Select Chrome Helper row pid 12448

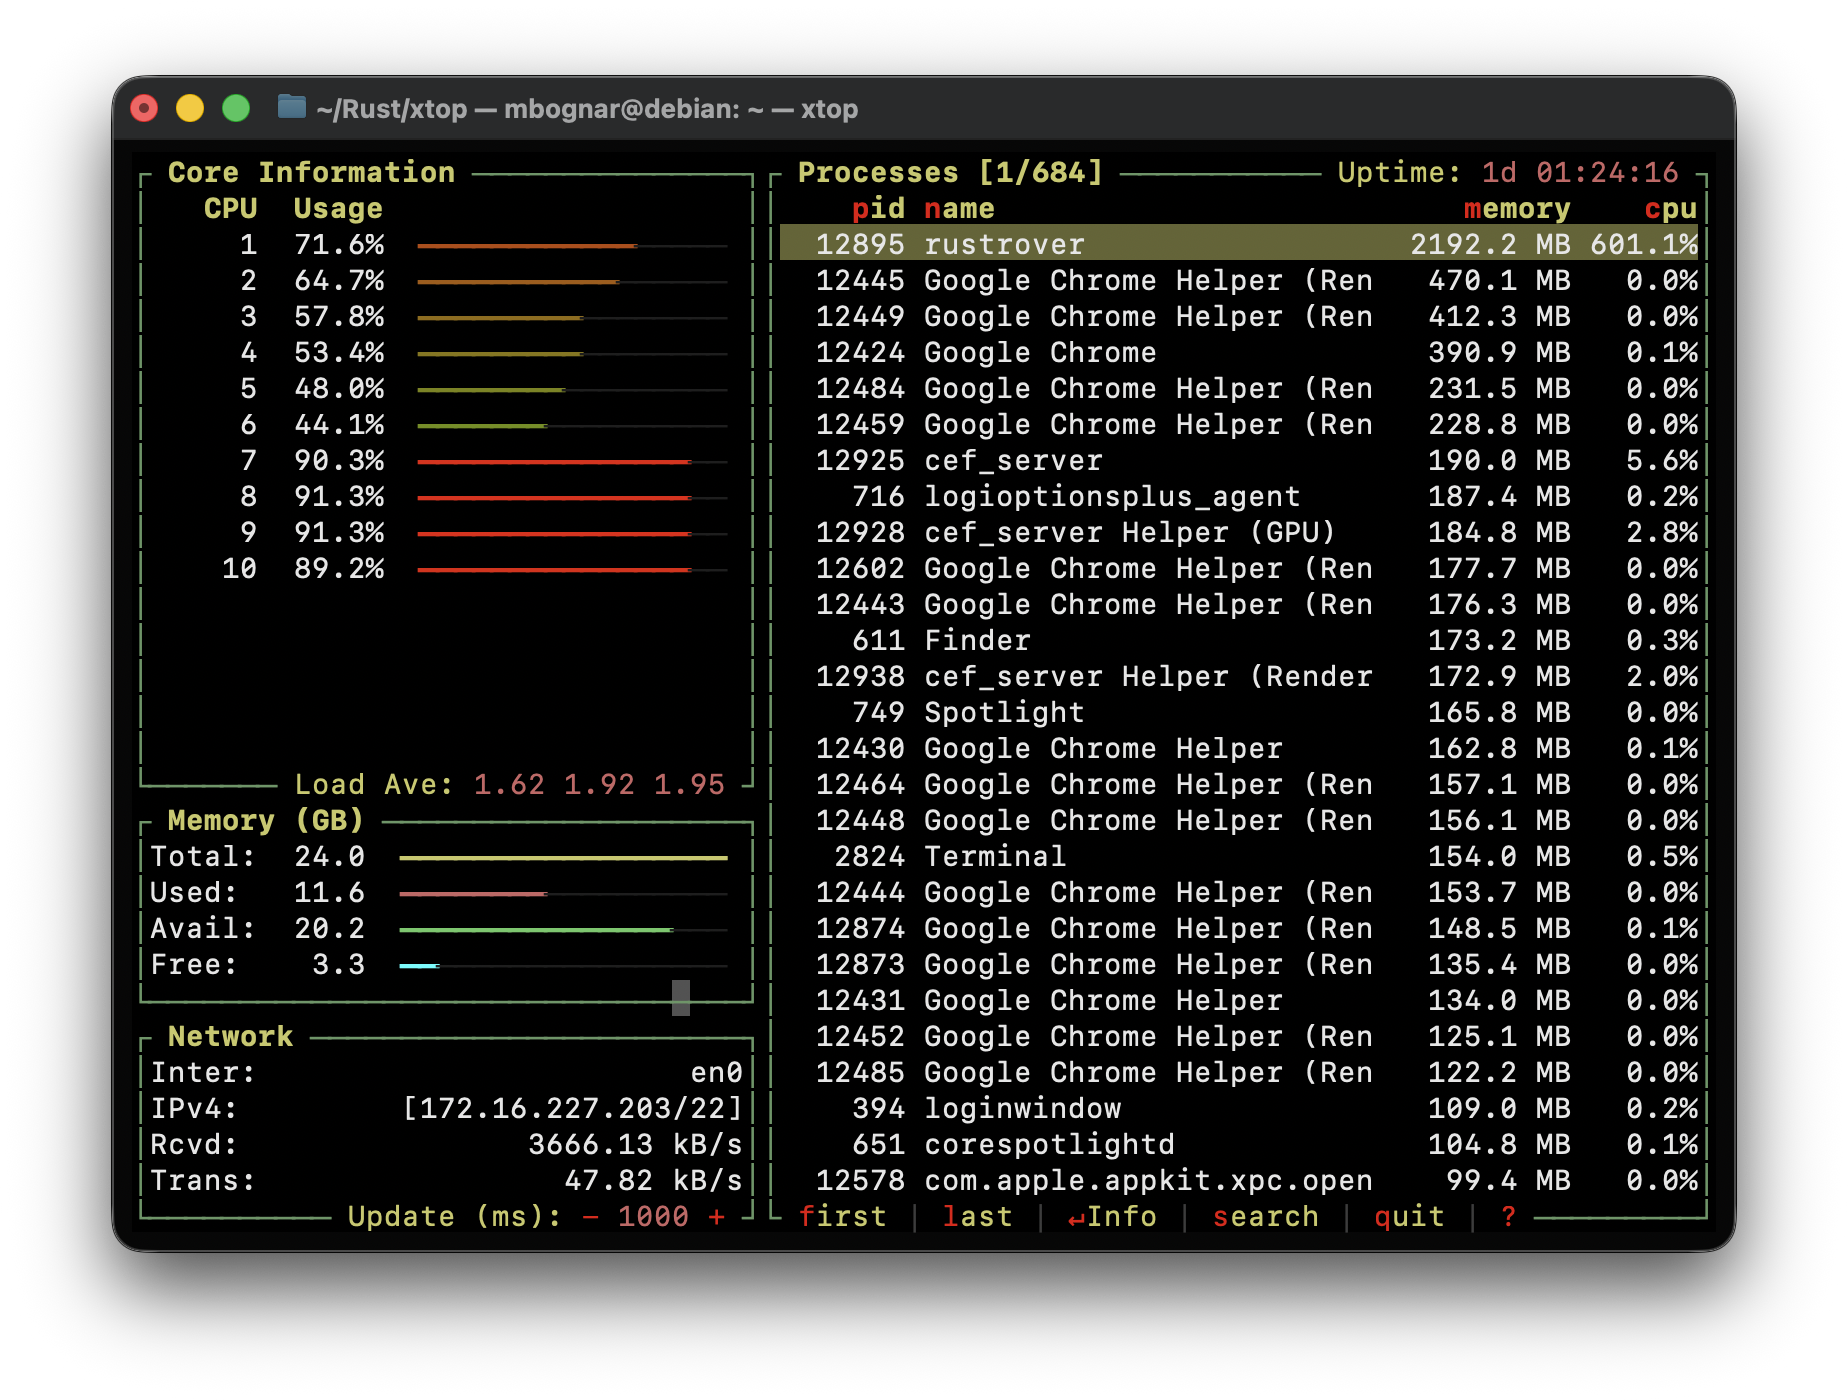point(1239,820)
